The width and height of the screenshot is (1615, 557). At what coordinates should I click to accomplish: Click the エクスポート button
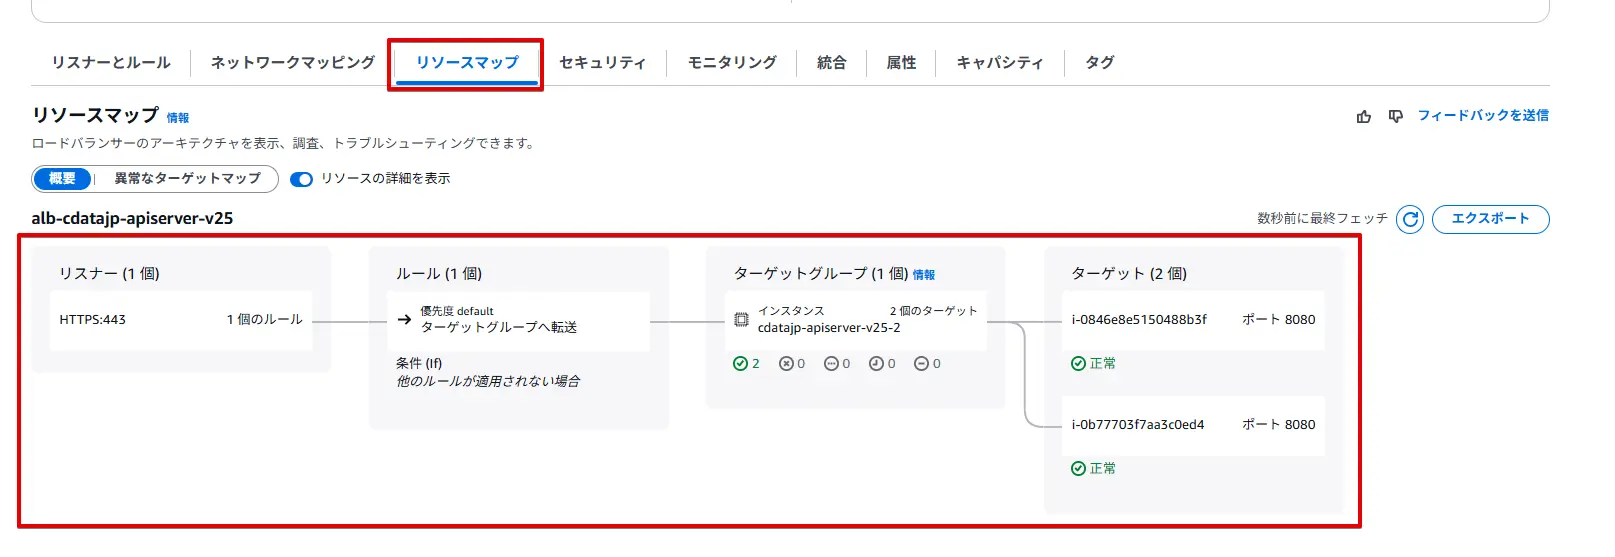1490,219
